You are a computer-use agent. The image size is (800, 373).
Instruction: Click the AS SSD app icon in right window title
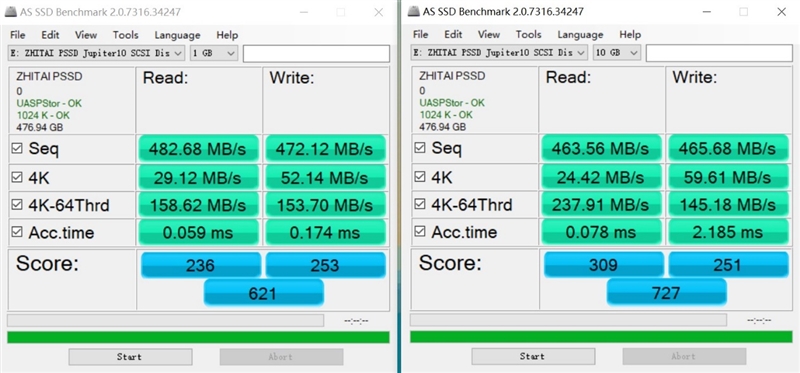click(414, 11)
